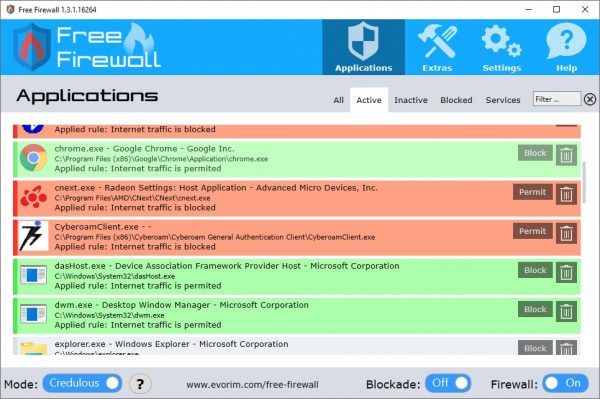The width and height of the screenshot is (600, 399).
Task: Toggle the Blockade Off switch
Action: click(x=448, y=383)
